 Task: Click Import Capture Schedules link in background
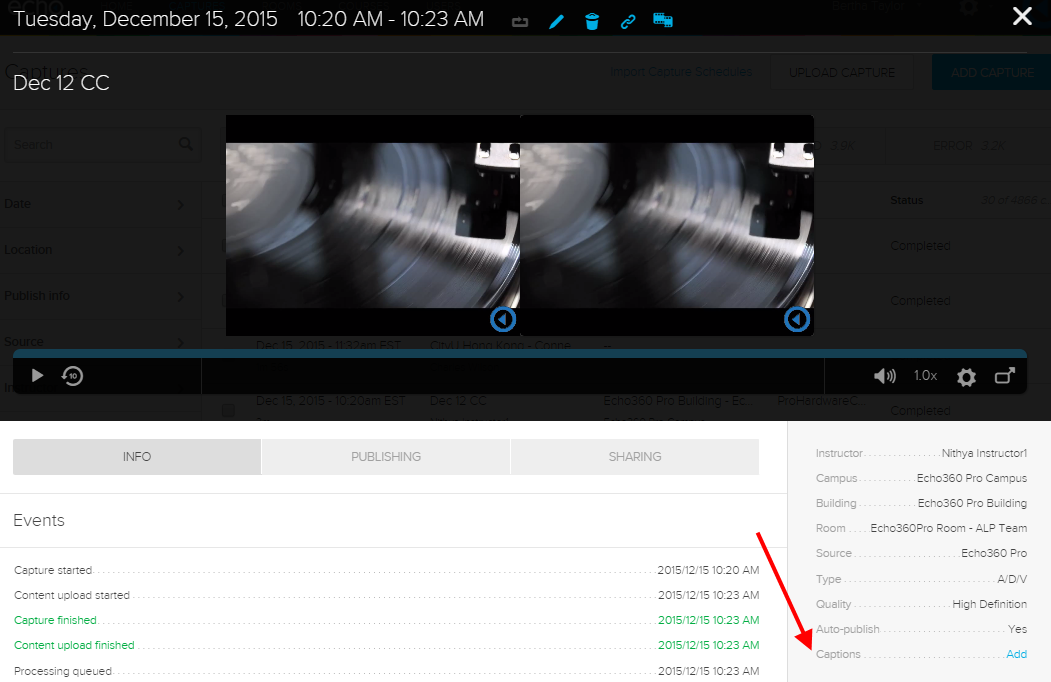681,72
